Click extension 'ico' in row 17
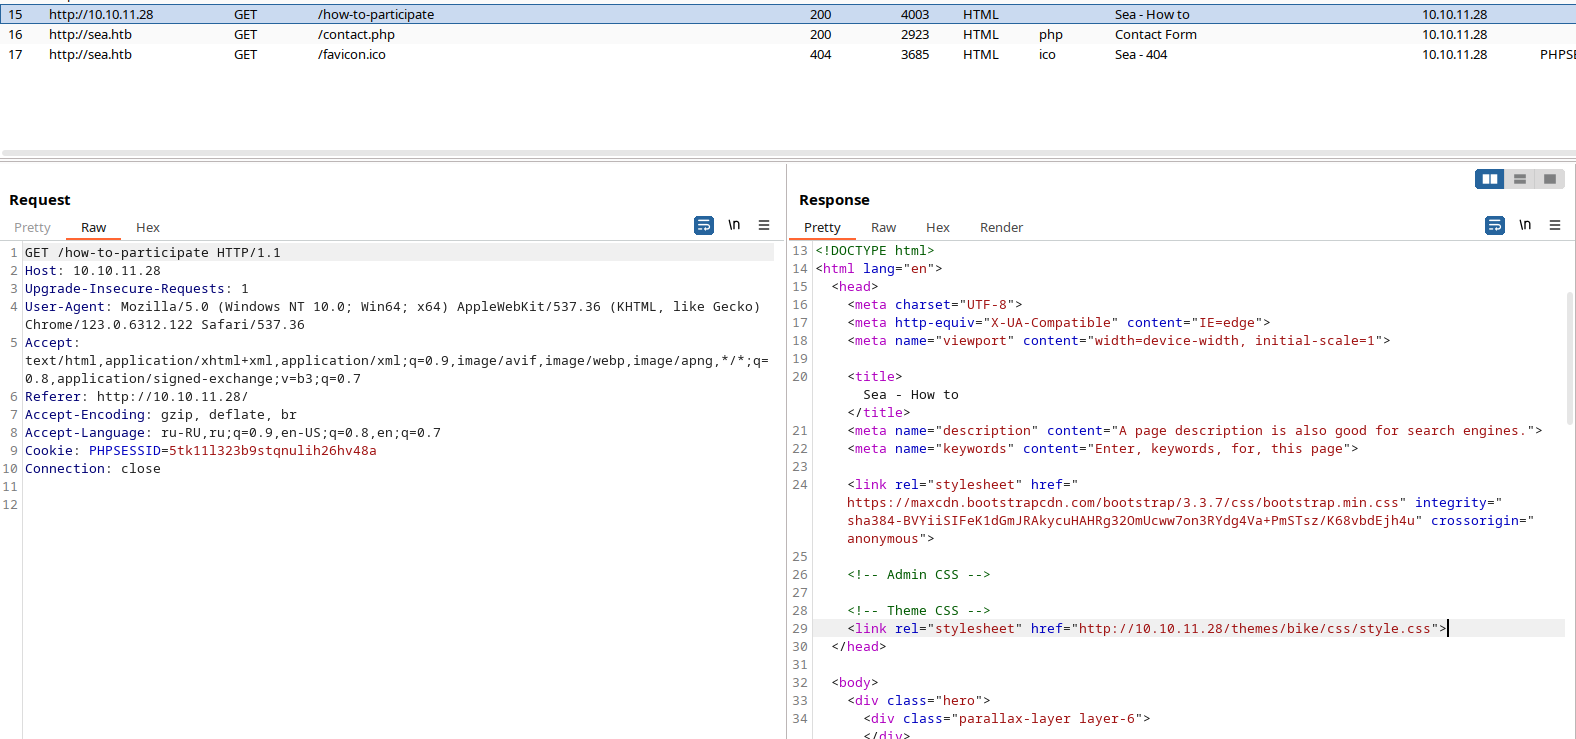Viewport: 1576px width, 739px height. pyautogui.click(x=1047, y=54)
